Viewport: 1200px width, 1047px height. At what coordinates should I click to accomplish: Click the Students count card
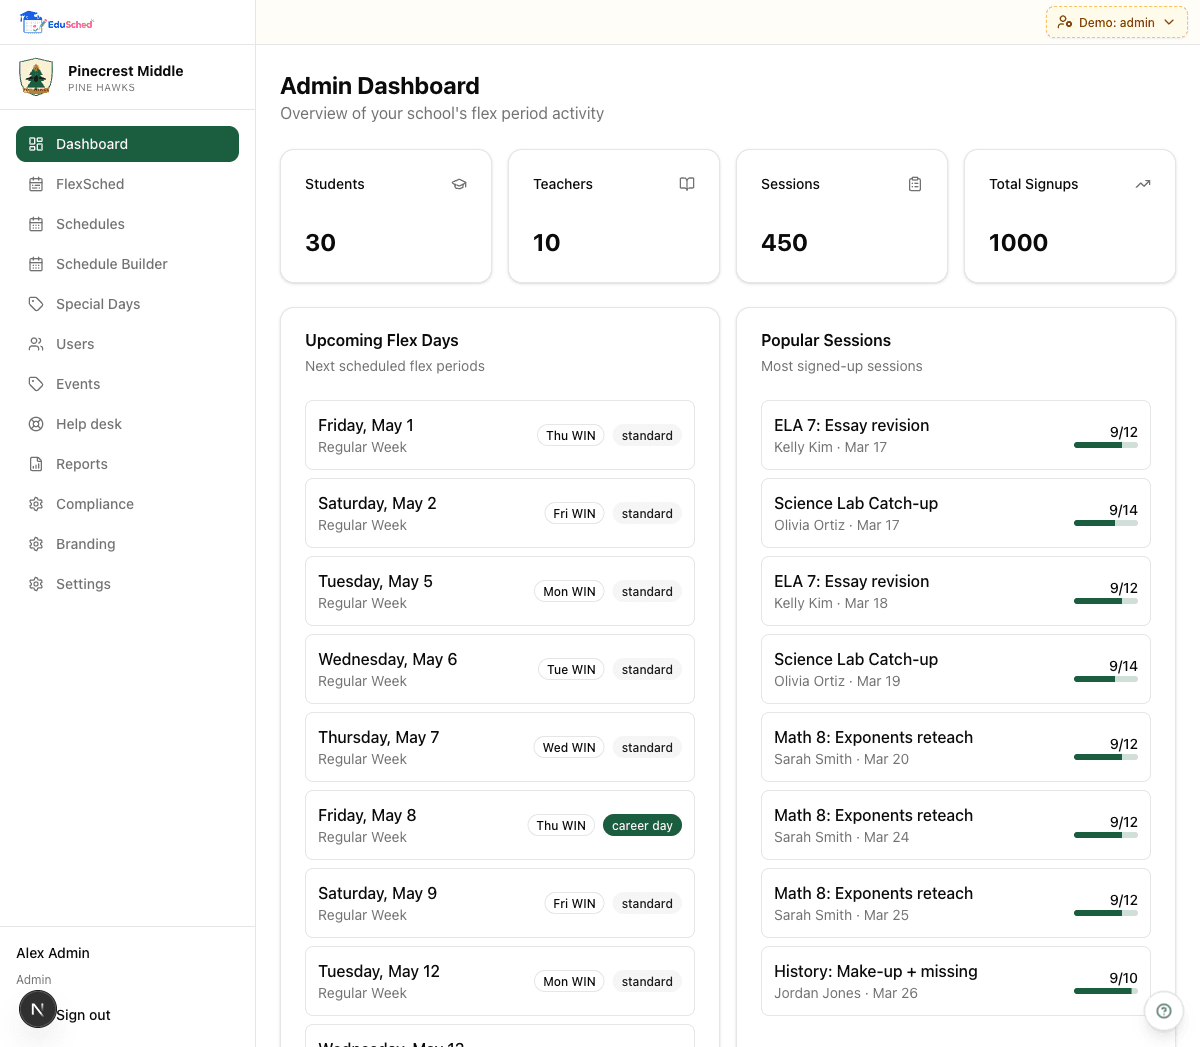[386, 216]
